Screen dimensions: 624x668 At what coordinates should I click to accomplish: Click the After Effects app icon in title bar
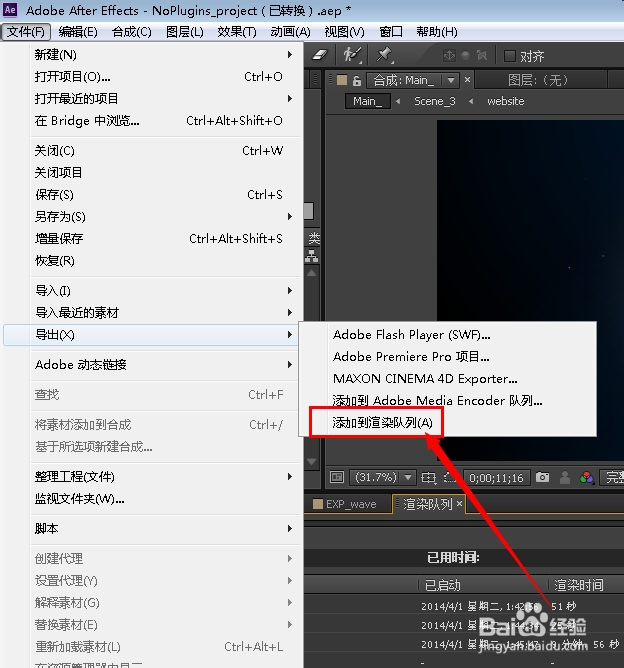pos(10,9)
